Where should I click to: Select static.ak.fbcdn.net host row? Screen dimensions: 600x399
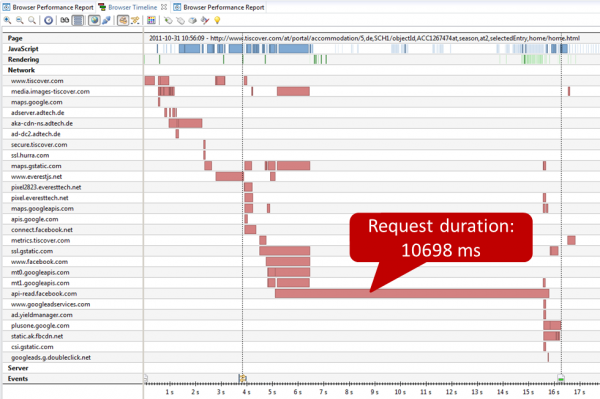(x=73, y=336)
